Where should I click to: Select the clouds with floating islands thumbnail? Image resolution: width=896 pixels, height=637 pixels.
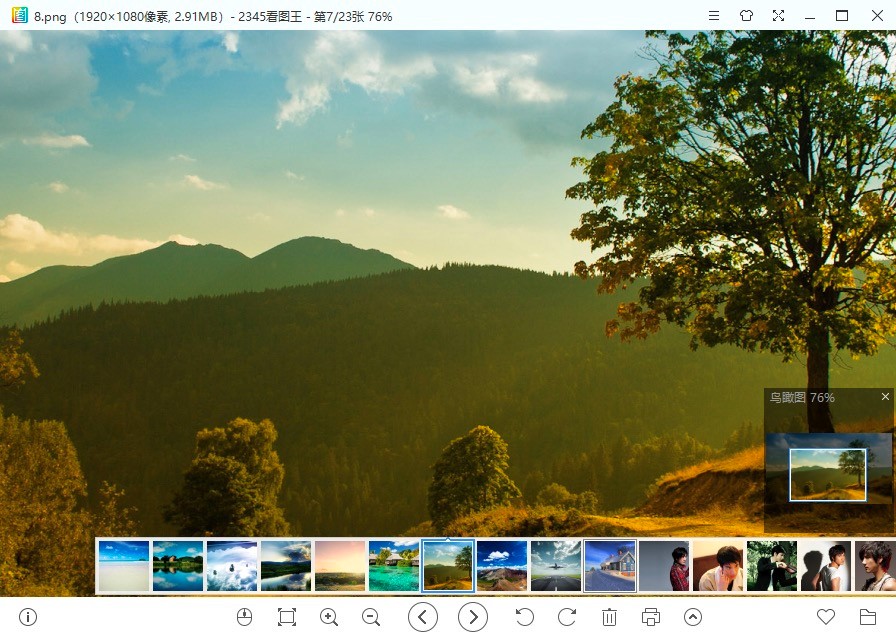pos(231,566)
